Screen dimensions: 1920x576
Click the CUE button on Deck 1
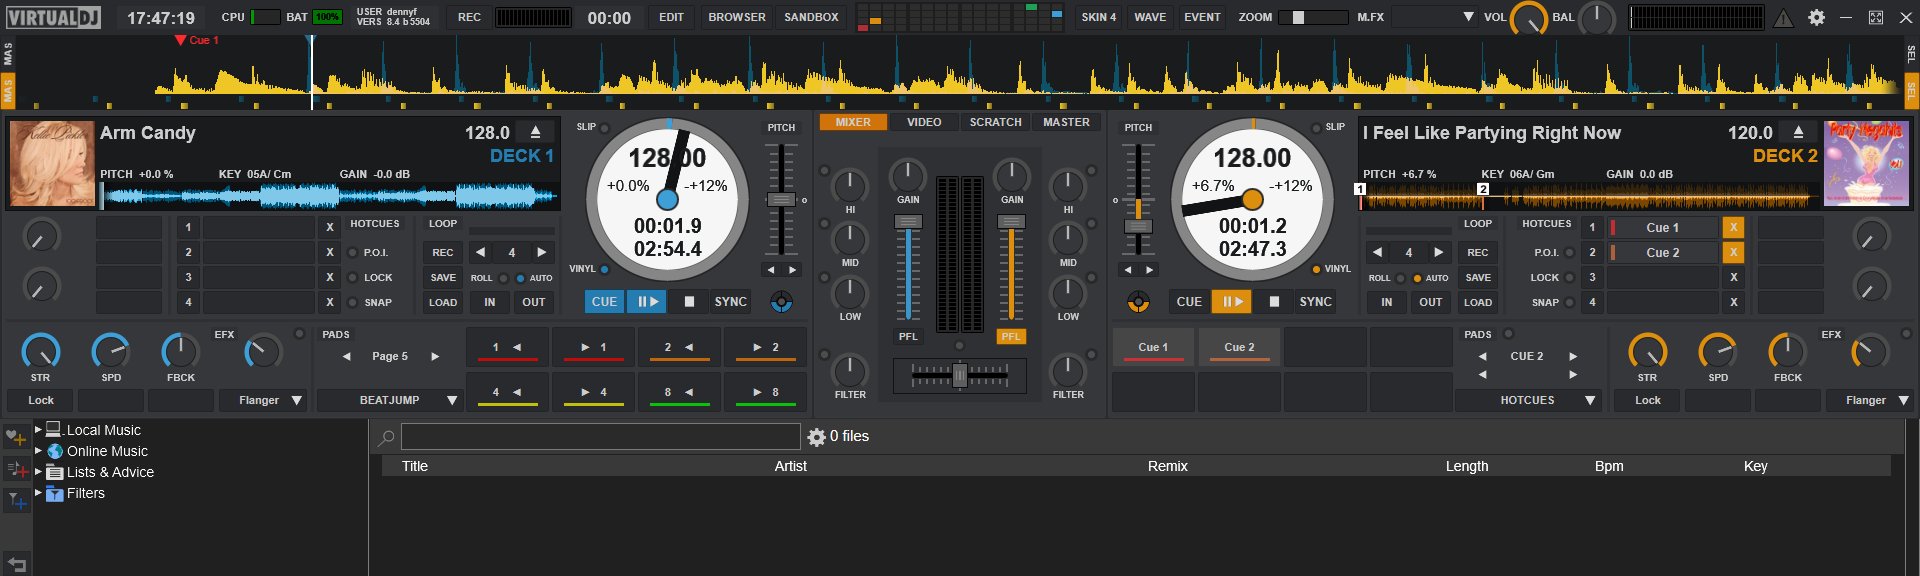(604, 301)
